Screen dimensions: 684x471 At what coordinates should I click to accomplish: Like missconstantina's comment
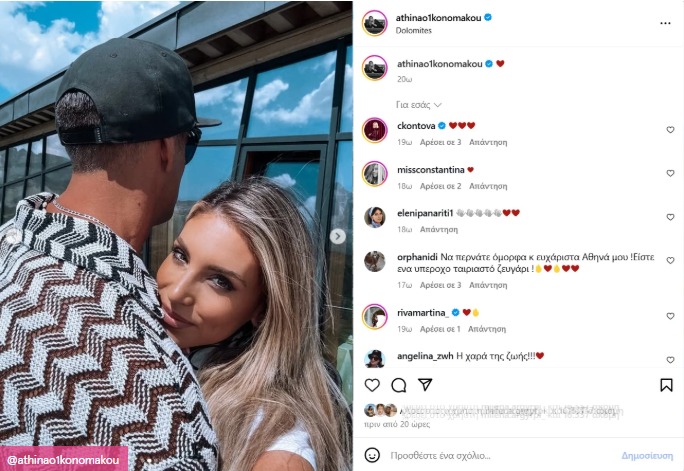tap(670, 173)
